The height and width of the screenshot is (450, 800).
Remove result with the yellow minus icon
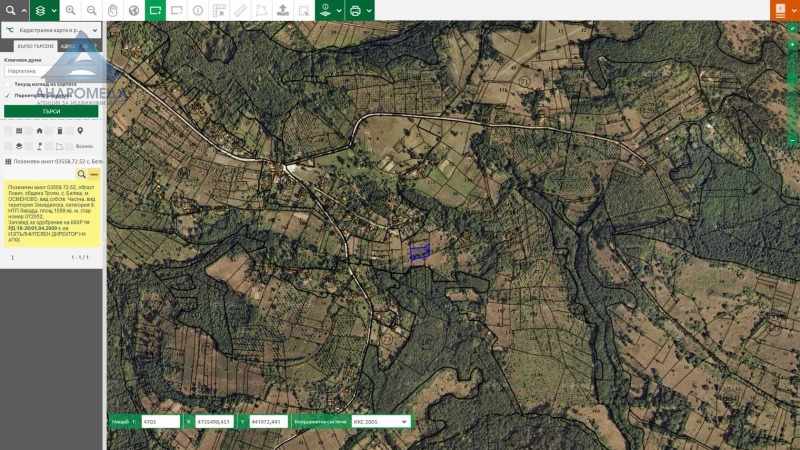pyautogui.click(x=94, y=174)
